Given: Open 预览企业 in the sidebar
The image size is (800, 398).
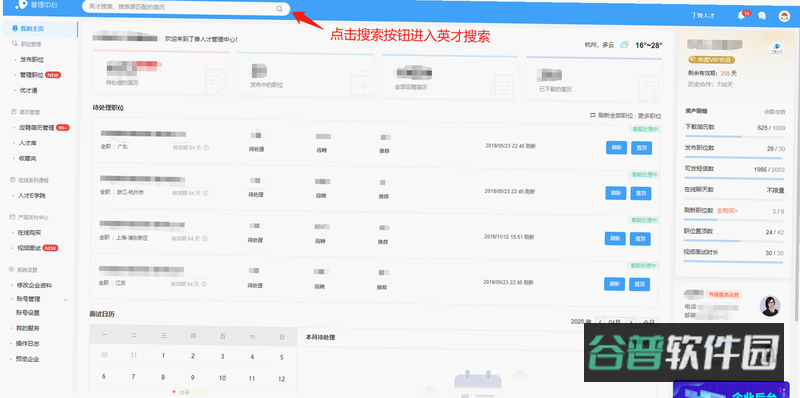Looking at the screenshot, I should click(x=28, y=359).
